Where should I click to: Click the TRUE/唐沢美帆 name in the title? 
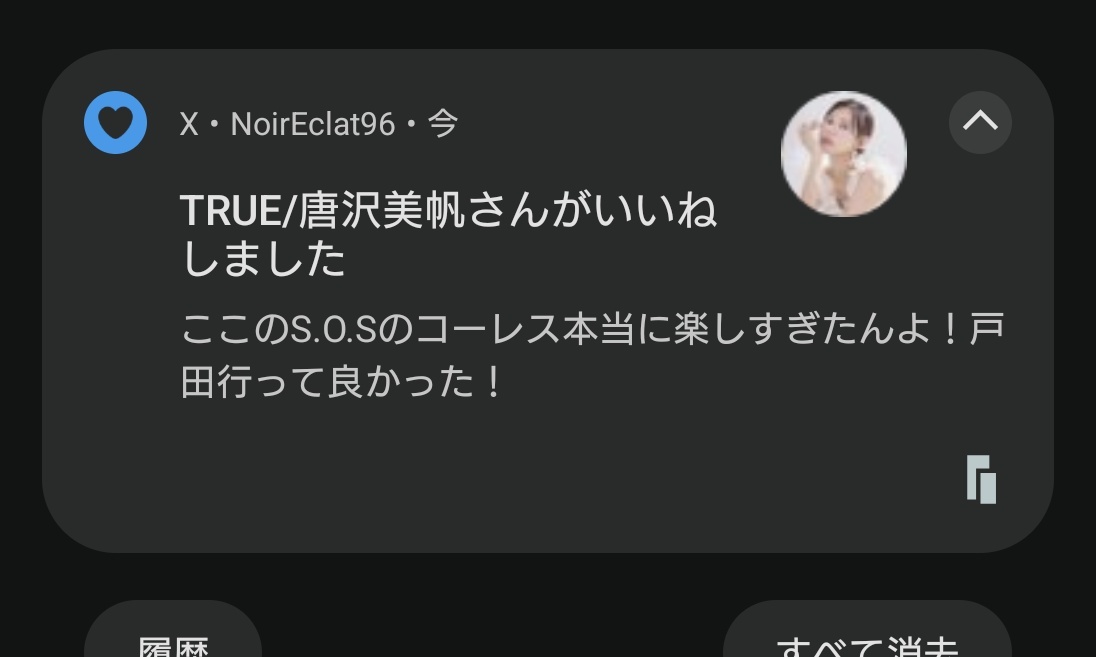click(x=322, y=210)
